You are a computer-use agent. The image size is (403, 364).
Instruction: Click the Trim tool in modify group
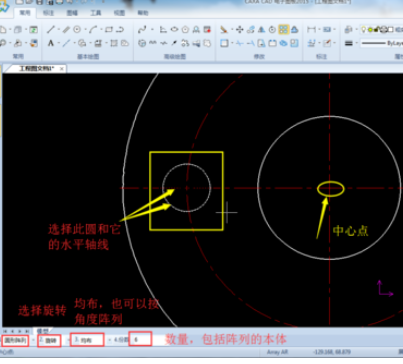239,43
